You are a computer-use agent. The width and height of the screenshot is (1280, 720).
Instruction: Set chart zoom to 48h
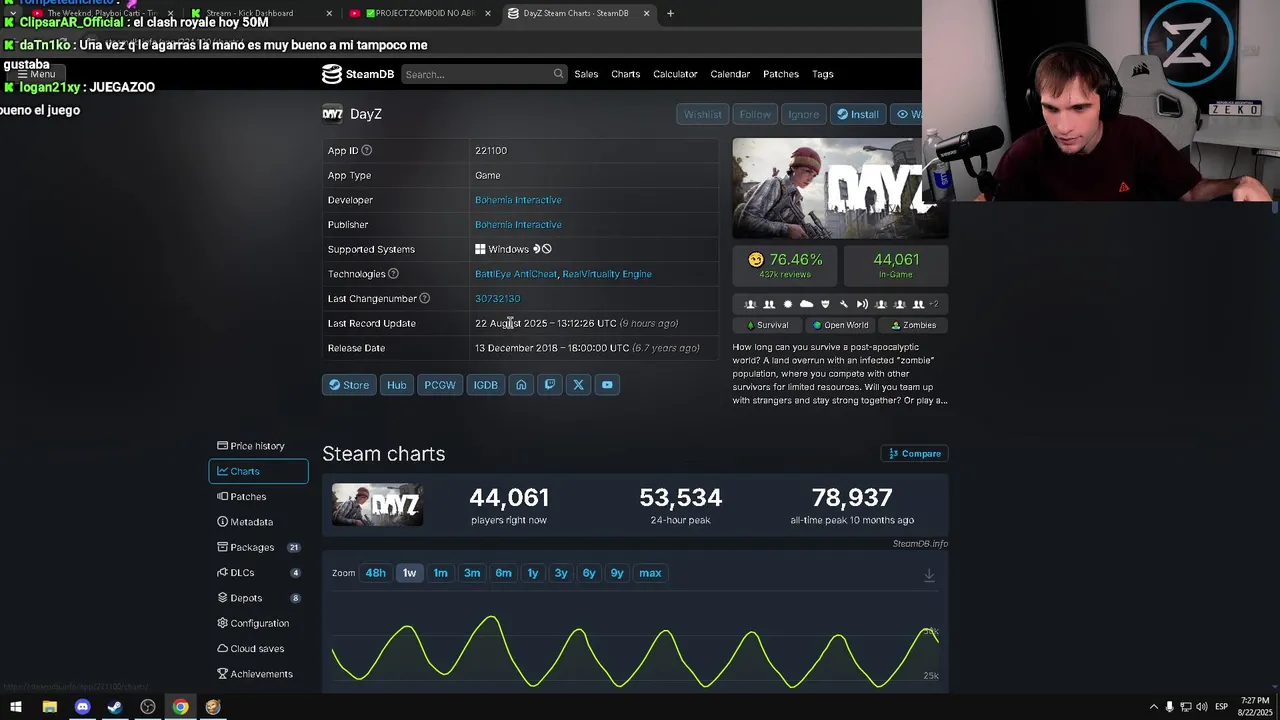coord(375,573)
